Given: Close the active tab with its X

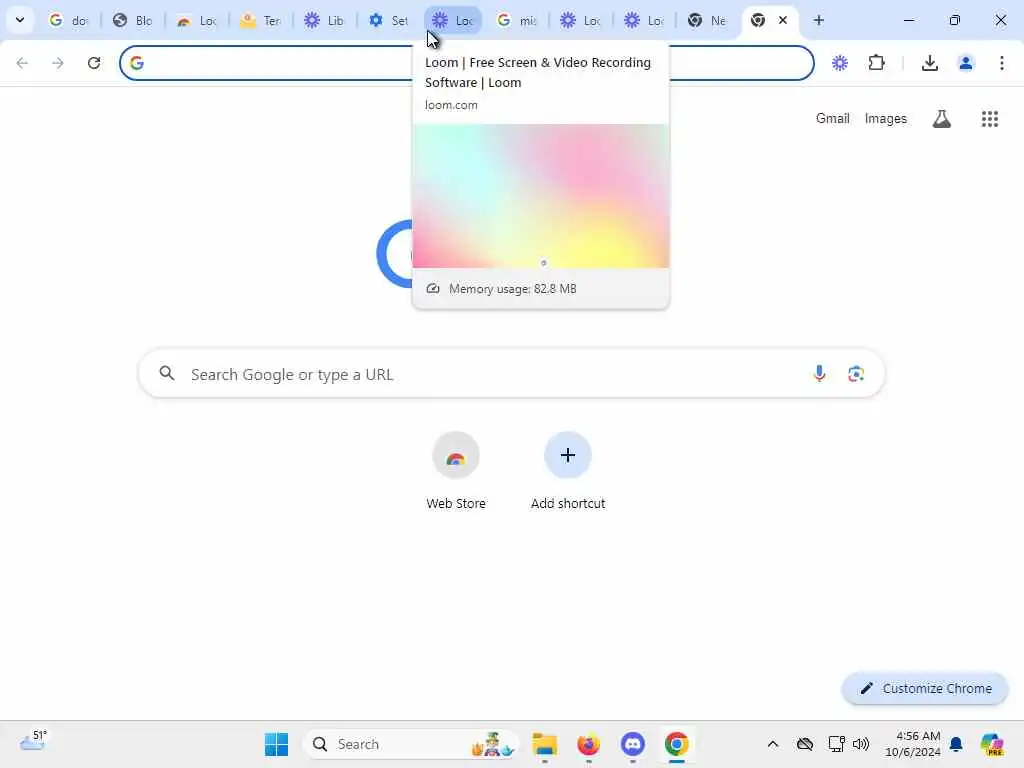Looking at the screenshot, I should click(x=783, y=20).
